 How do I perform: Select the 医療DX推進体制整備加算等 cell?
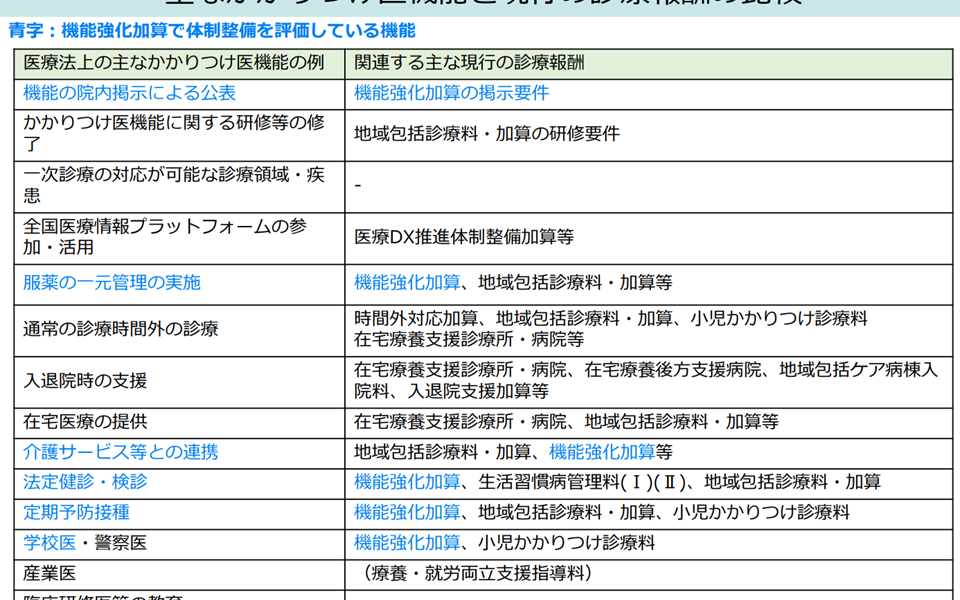point(464,237)
